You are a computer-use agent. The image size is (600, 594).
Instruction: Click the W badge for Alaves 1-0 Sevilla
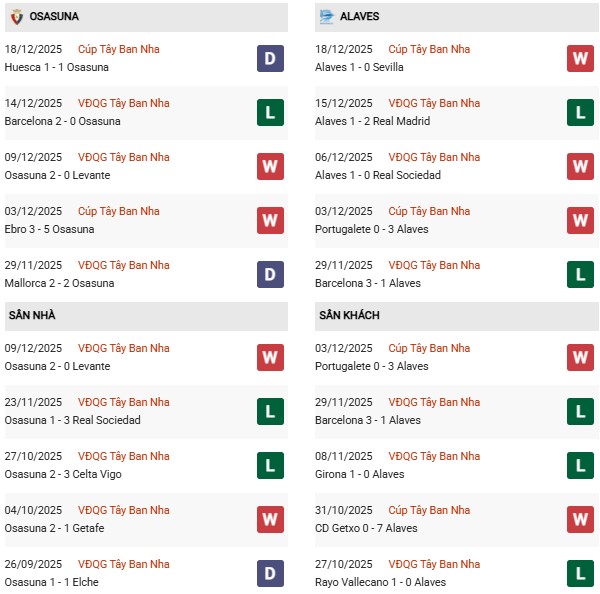click(580, 59)
